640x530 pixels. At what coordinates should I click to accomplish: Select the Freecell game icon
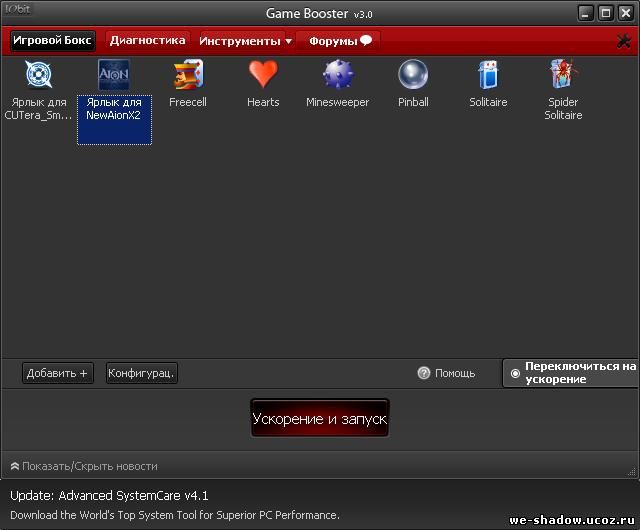[x=188, y=74]
